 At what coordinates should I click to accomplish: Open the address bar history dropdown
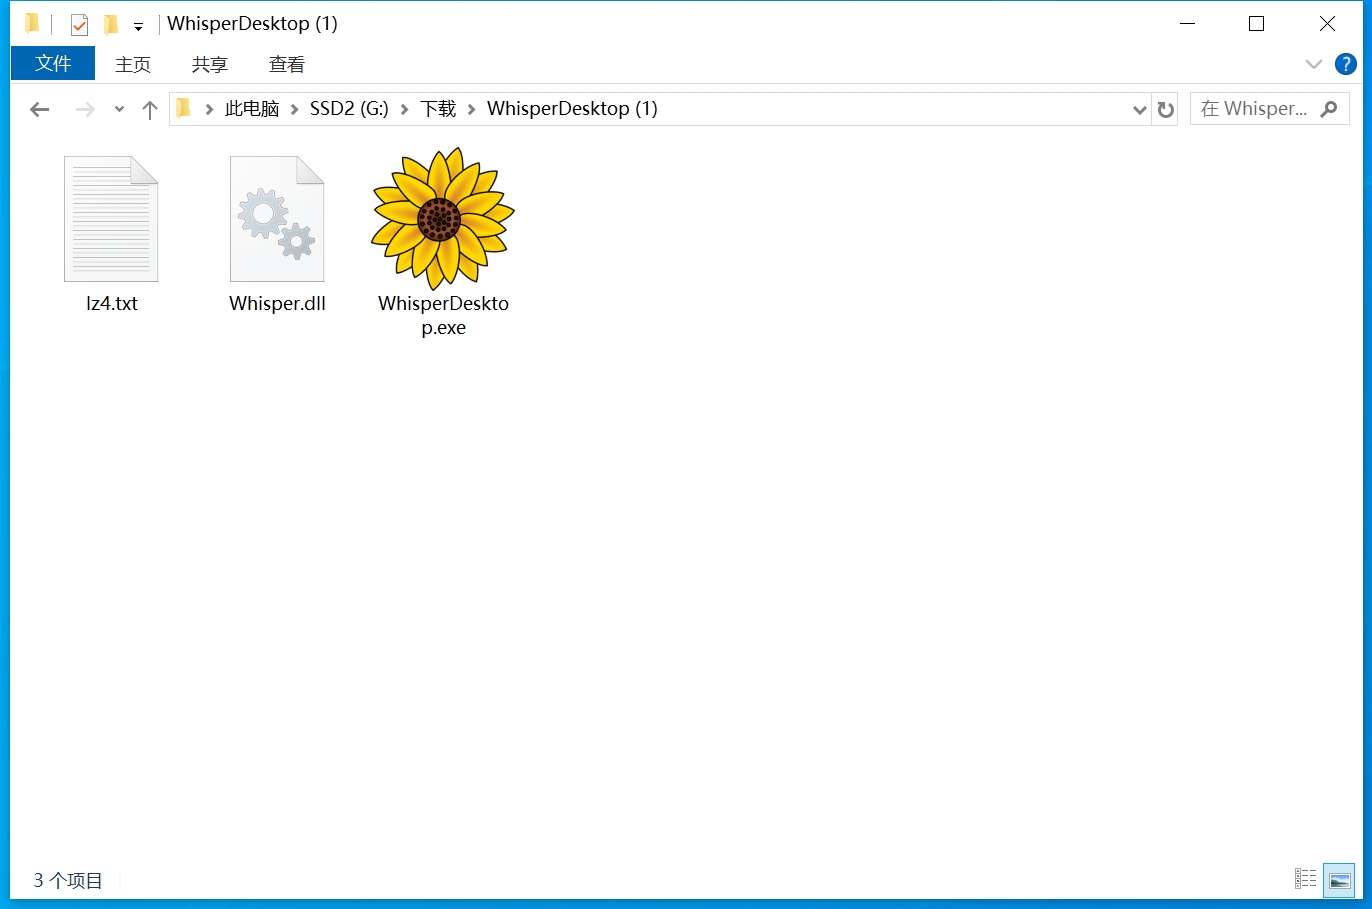1139,109
